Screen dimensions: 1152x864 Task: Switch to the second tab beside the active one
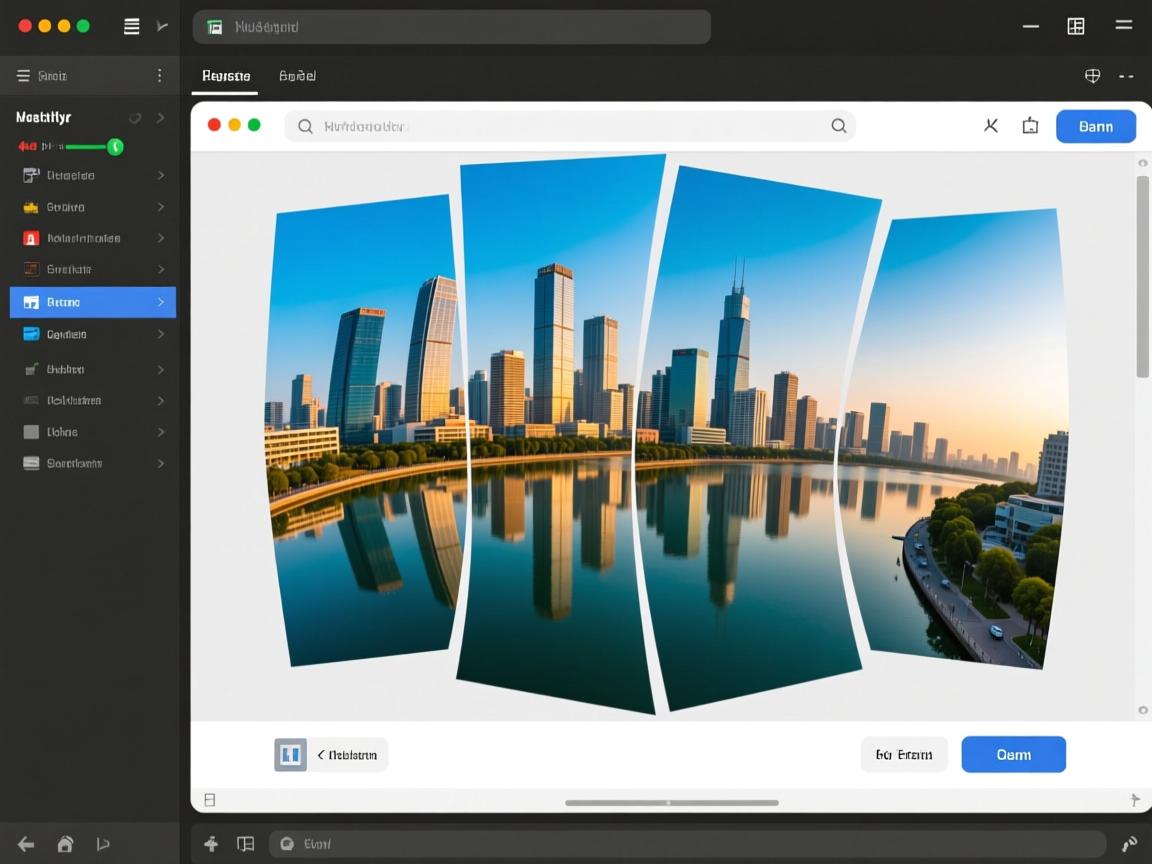(297, 76)
